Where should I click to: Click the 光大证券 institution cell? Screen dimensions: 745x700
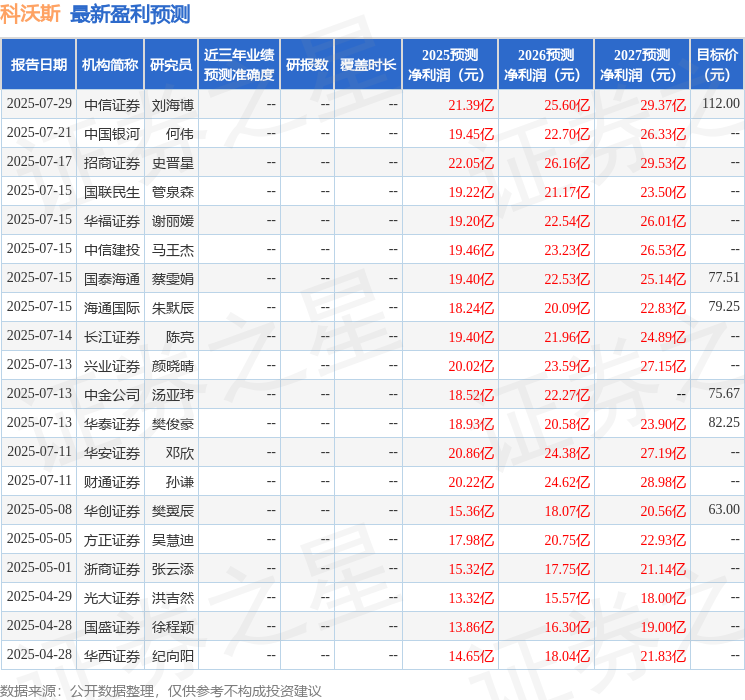112,598
